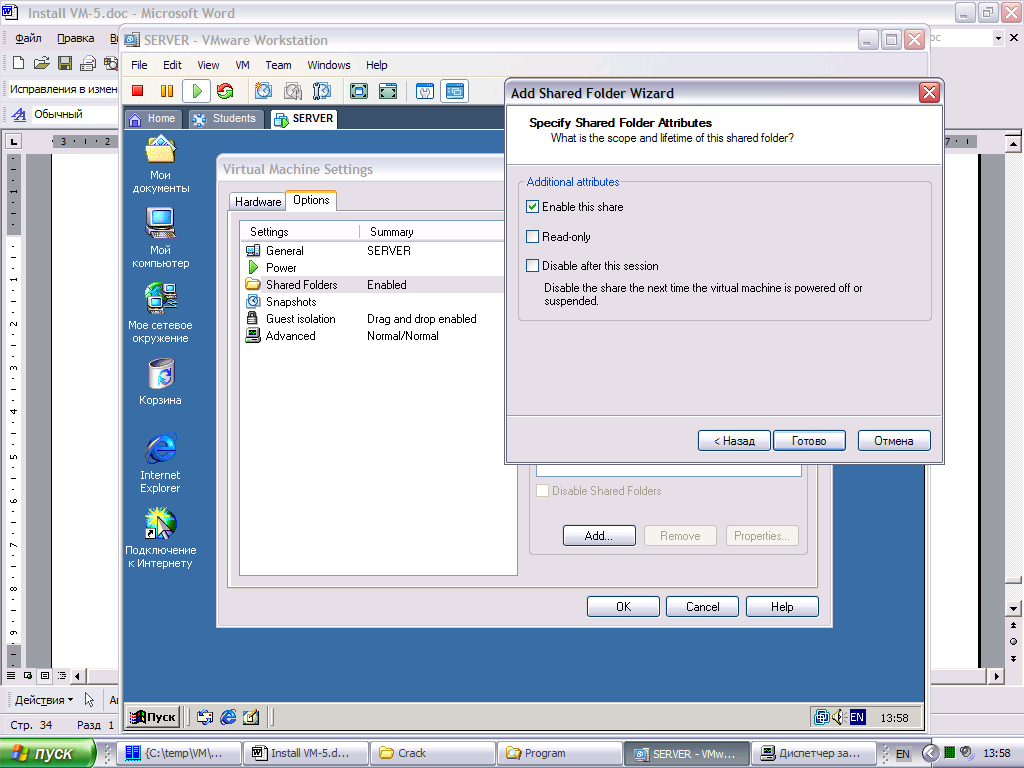
Task: Uncheck Enable this share checkbox
Action: (x=532, y=206)
